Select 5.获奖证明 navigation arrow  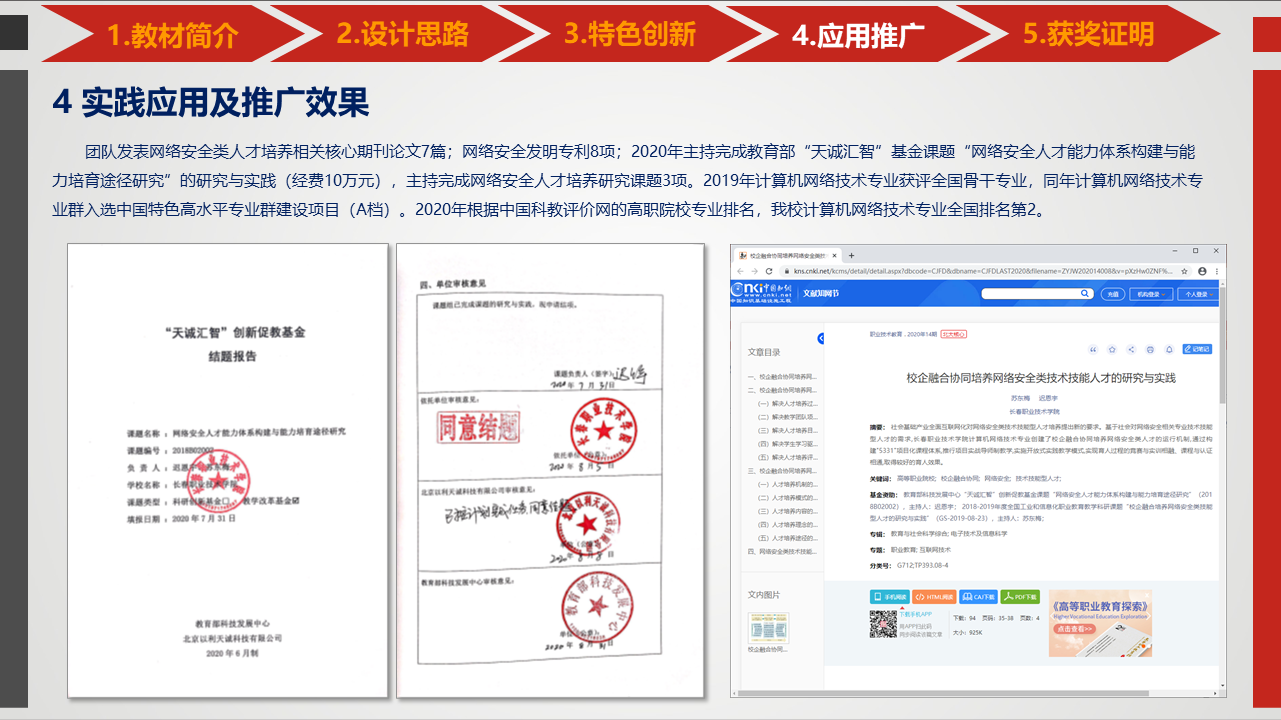(1088, 34)
